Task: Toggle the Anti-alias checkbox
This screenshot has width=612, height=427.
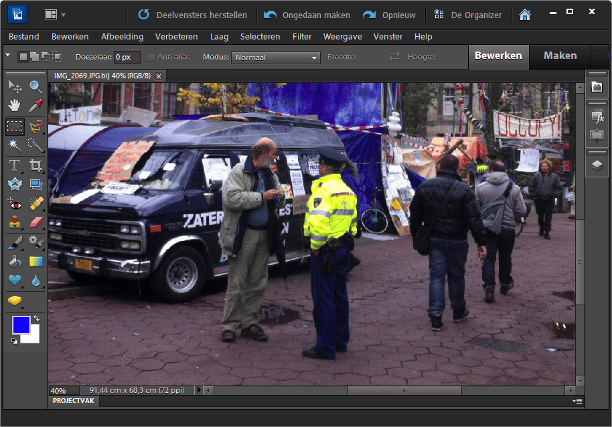Action: click(151, 57)
